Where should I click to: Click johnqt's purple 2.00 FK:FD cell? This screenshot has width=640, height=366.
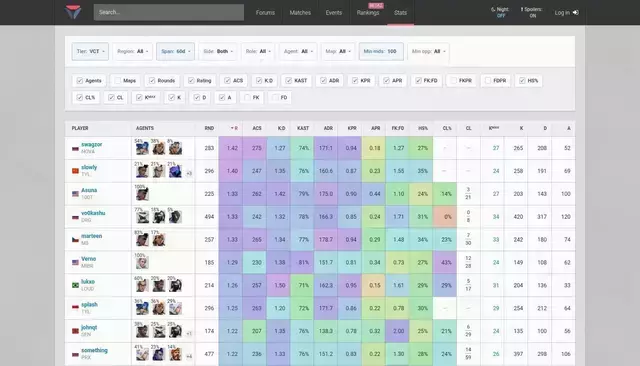point(398,331)
